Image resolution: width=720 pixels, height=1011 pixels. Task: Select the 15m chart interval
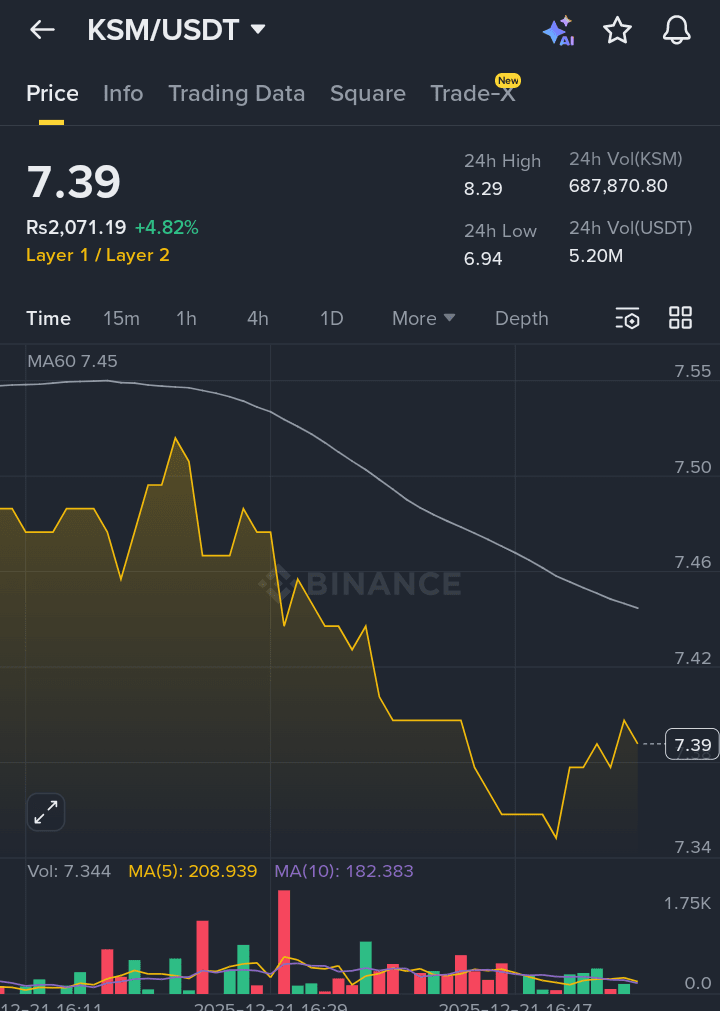point(121,319)
